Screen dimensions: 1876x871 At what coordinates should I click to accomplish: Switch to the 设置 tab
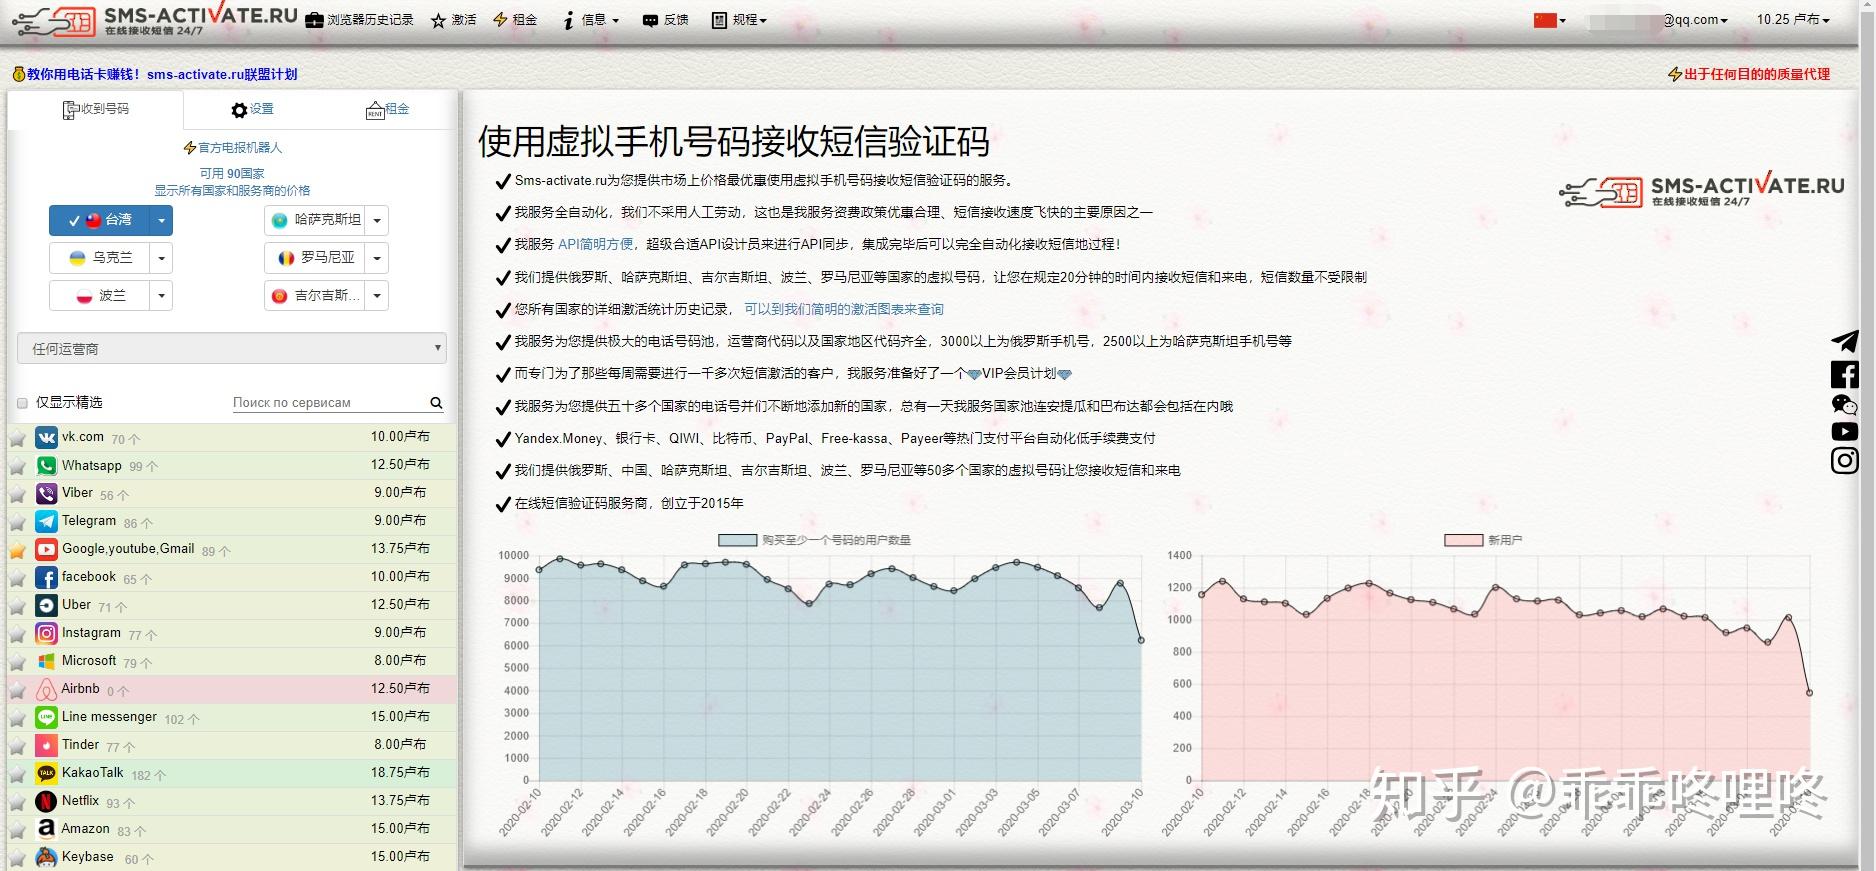click(x=252, y=110)
